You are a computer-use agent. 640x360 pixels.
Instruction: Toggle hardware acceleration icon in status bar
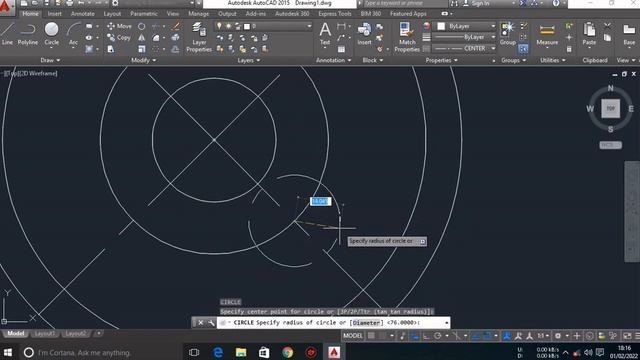[x=589, y=336]
